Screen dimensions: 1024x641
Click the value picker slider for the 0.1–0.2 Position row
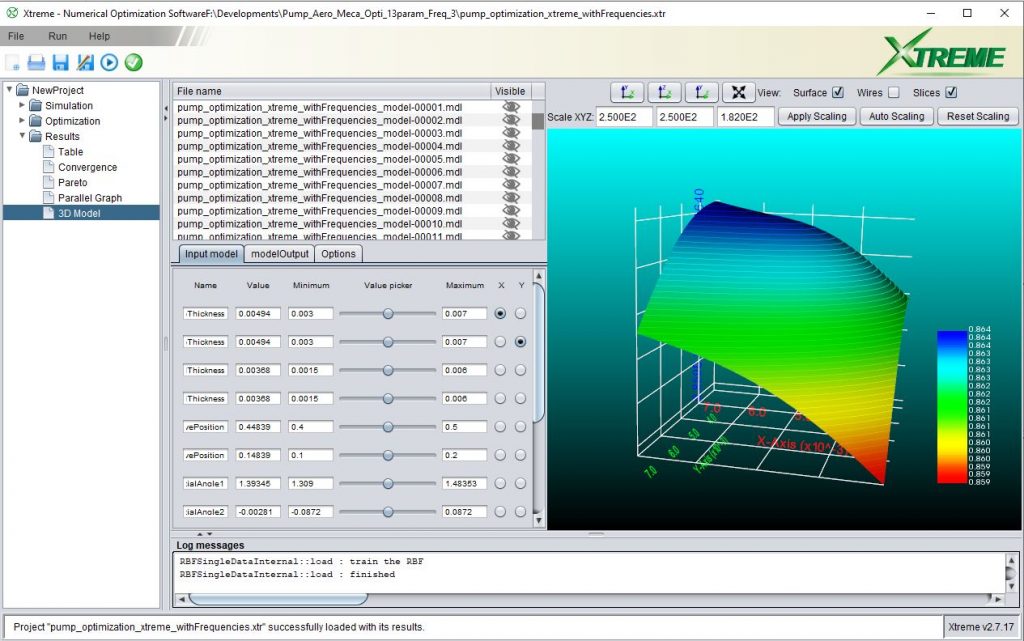point(388,455)
